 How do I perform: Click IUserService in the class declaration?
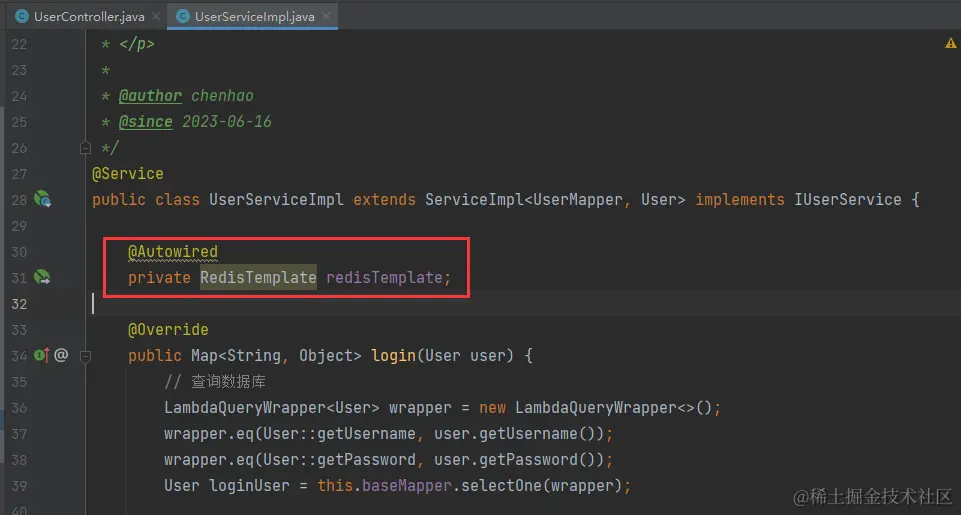pyautogui.click(x=848, y=199)
